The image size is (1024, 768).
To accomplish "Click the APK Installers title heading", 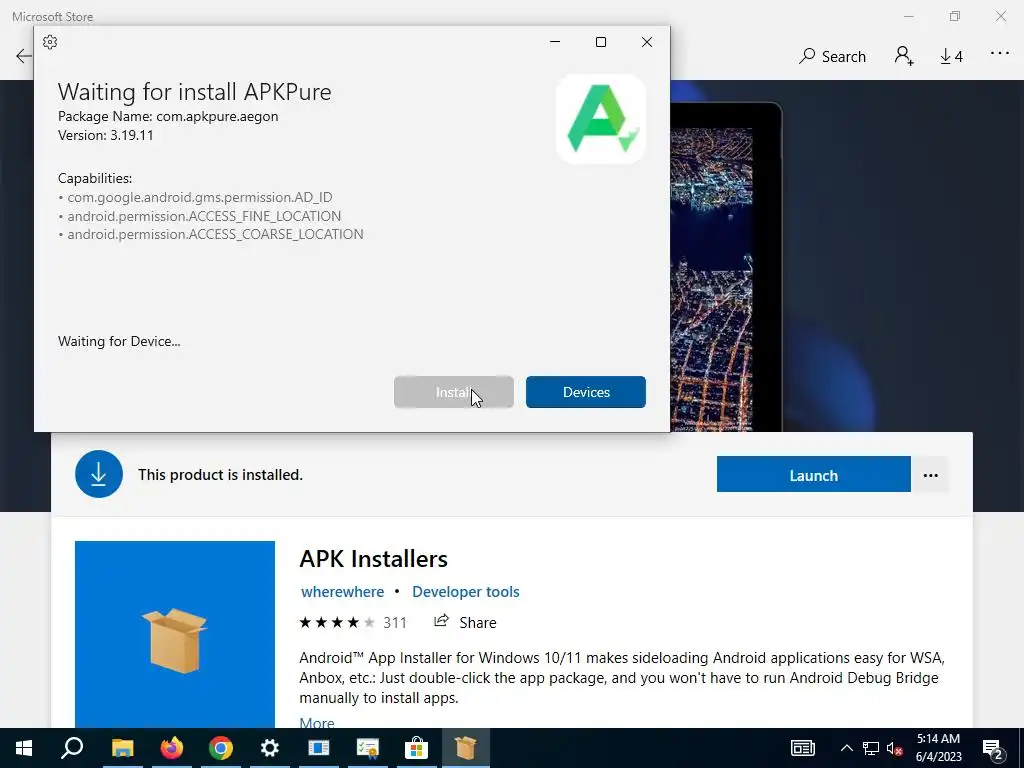I will pyautogui.click(x=374, y=559).
